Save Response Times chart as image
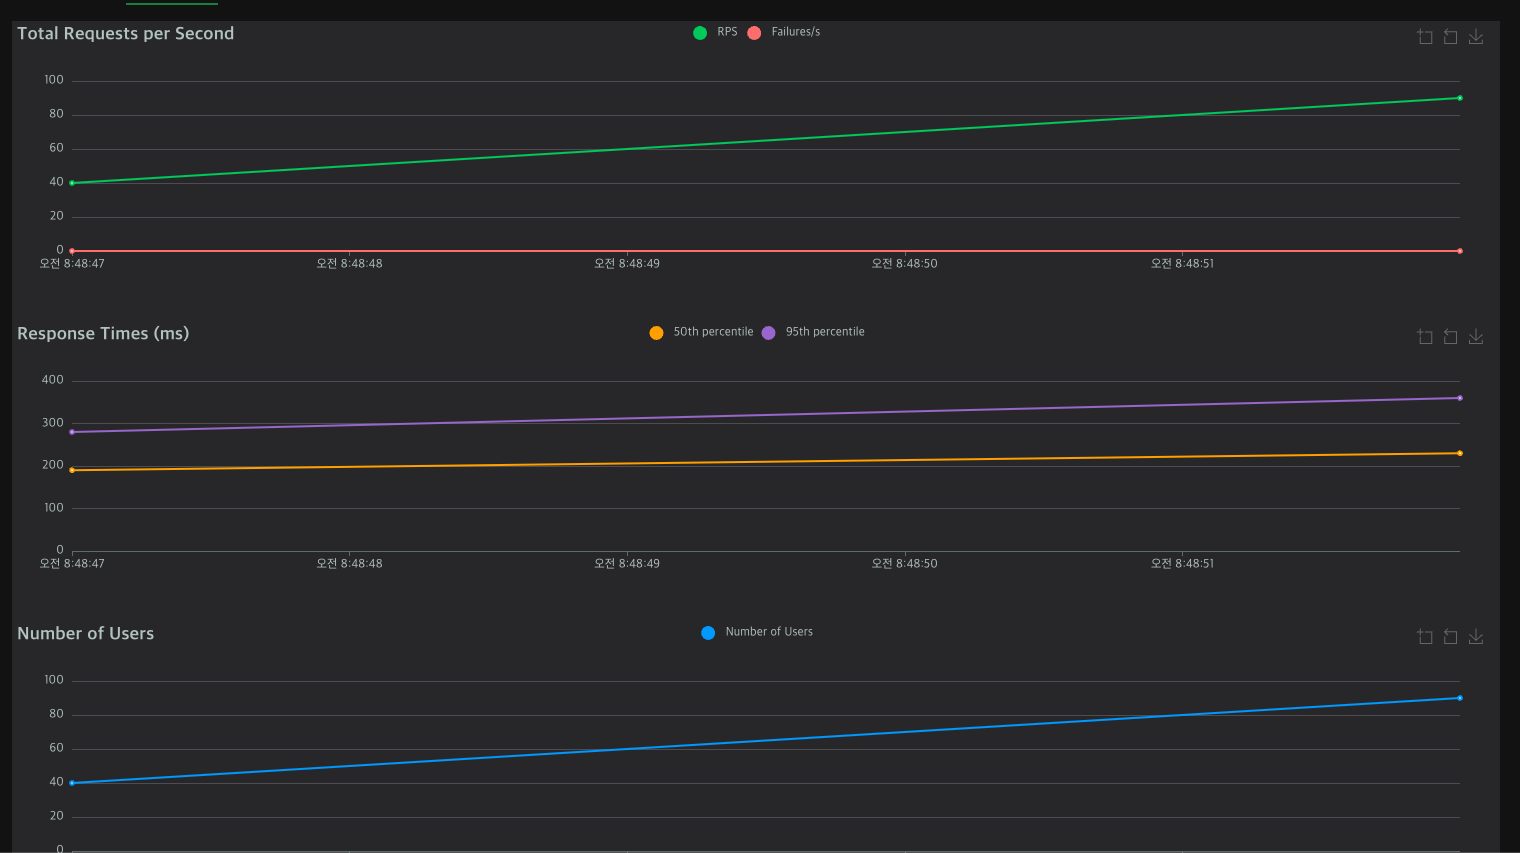The image size is (1520, 853). (x=1476, y=337)
